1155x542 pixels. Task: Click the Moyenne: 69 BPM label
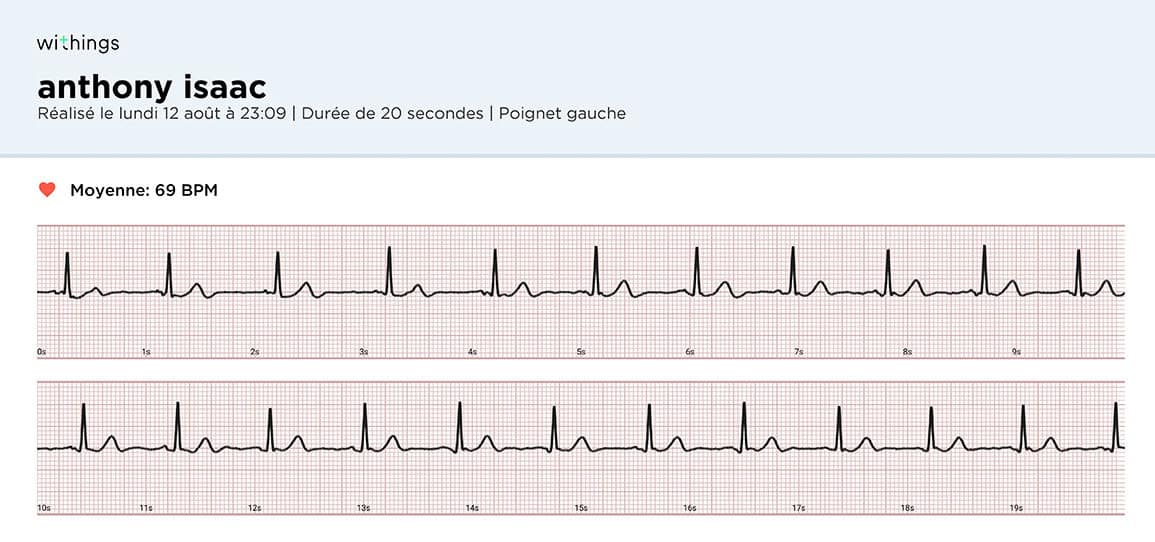coord(144,191)
